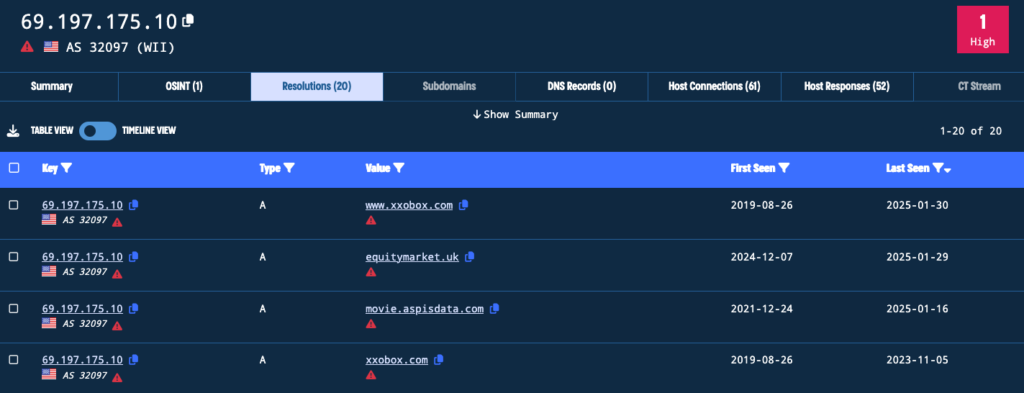Copy movie.aspisdata.com to clipboard
Image resolution: width=1024 pixels, height=393 pixels.
click(x=494, y=308)
